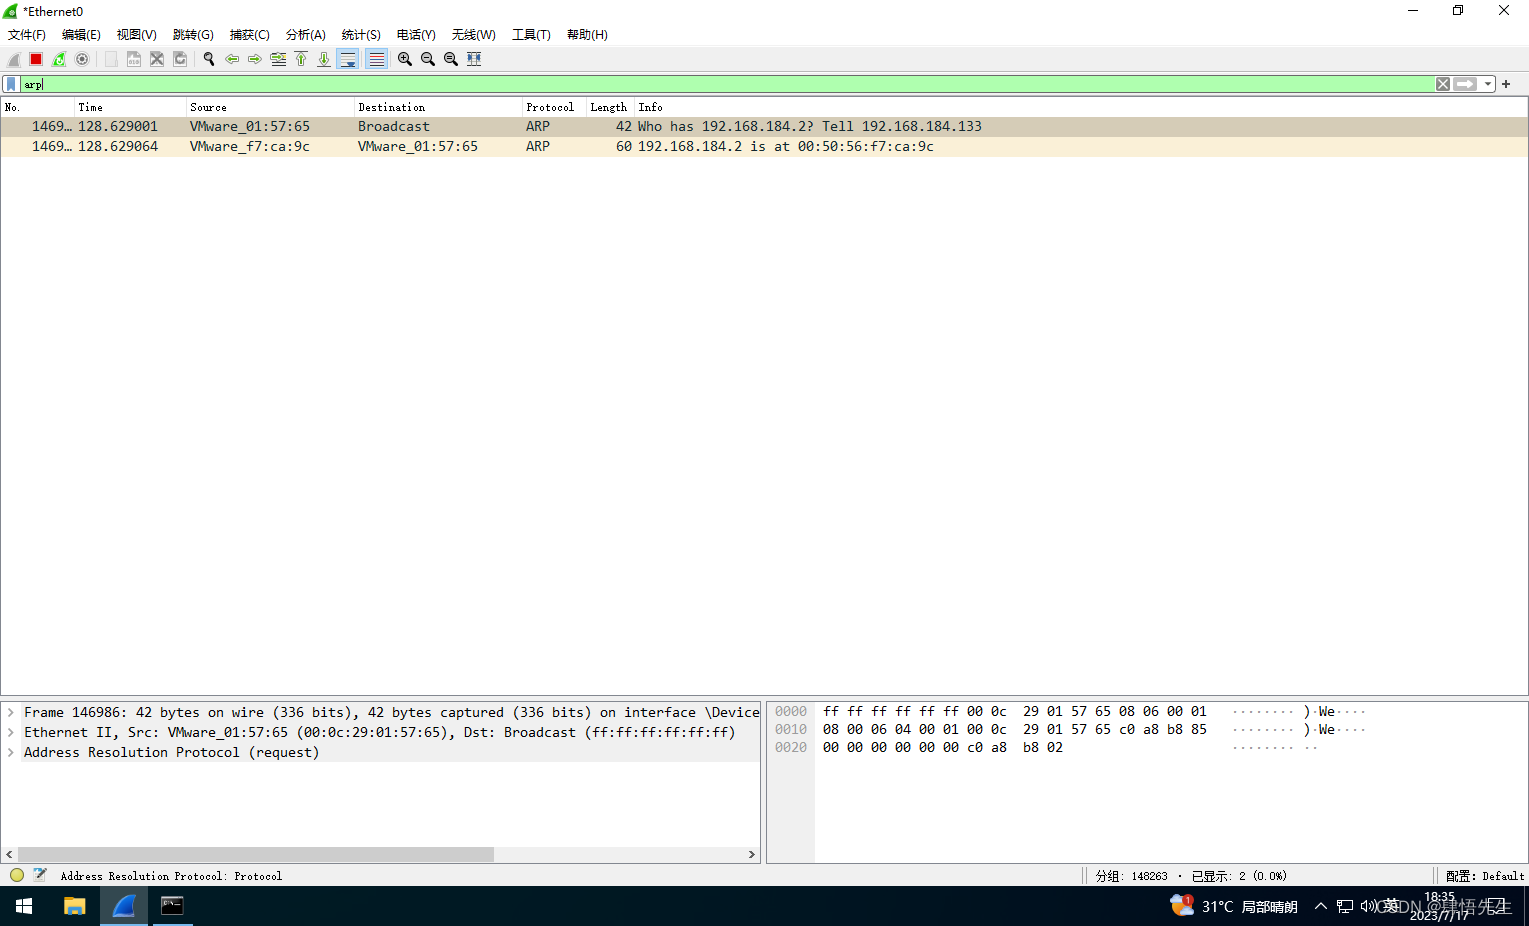Reload this capture file icon
The width and height of the screenshot is (1529, 926).
180,59
